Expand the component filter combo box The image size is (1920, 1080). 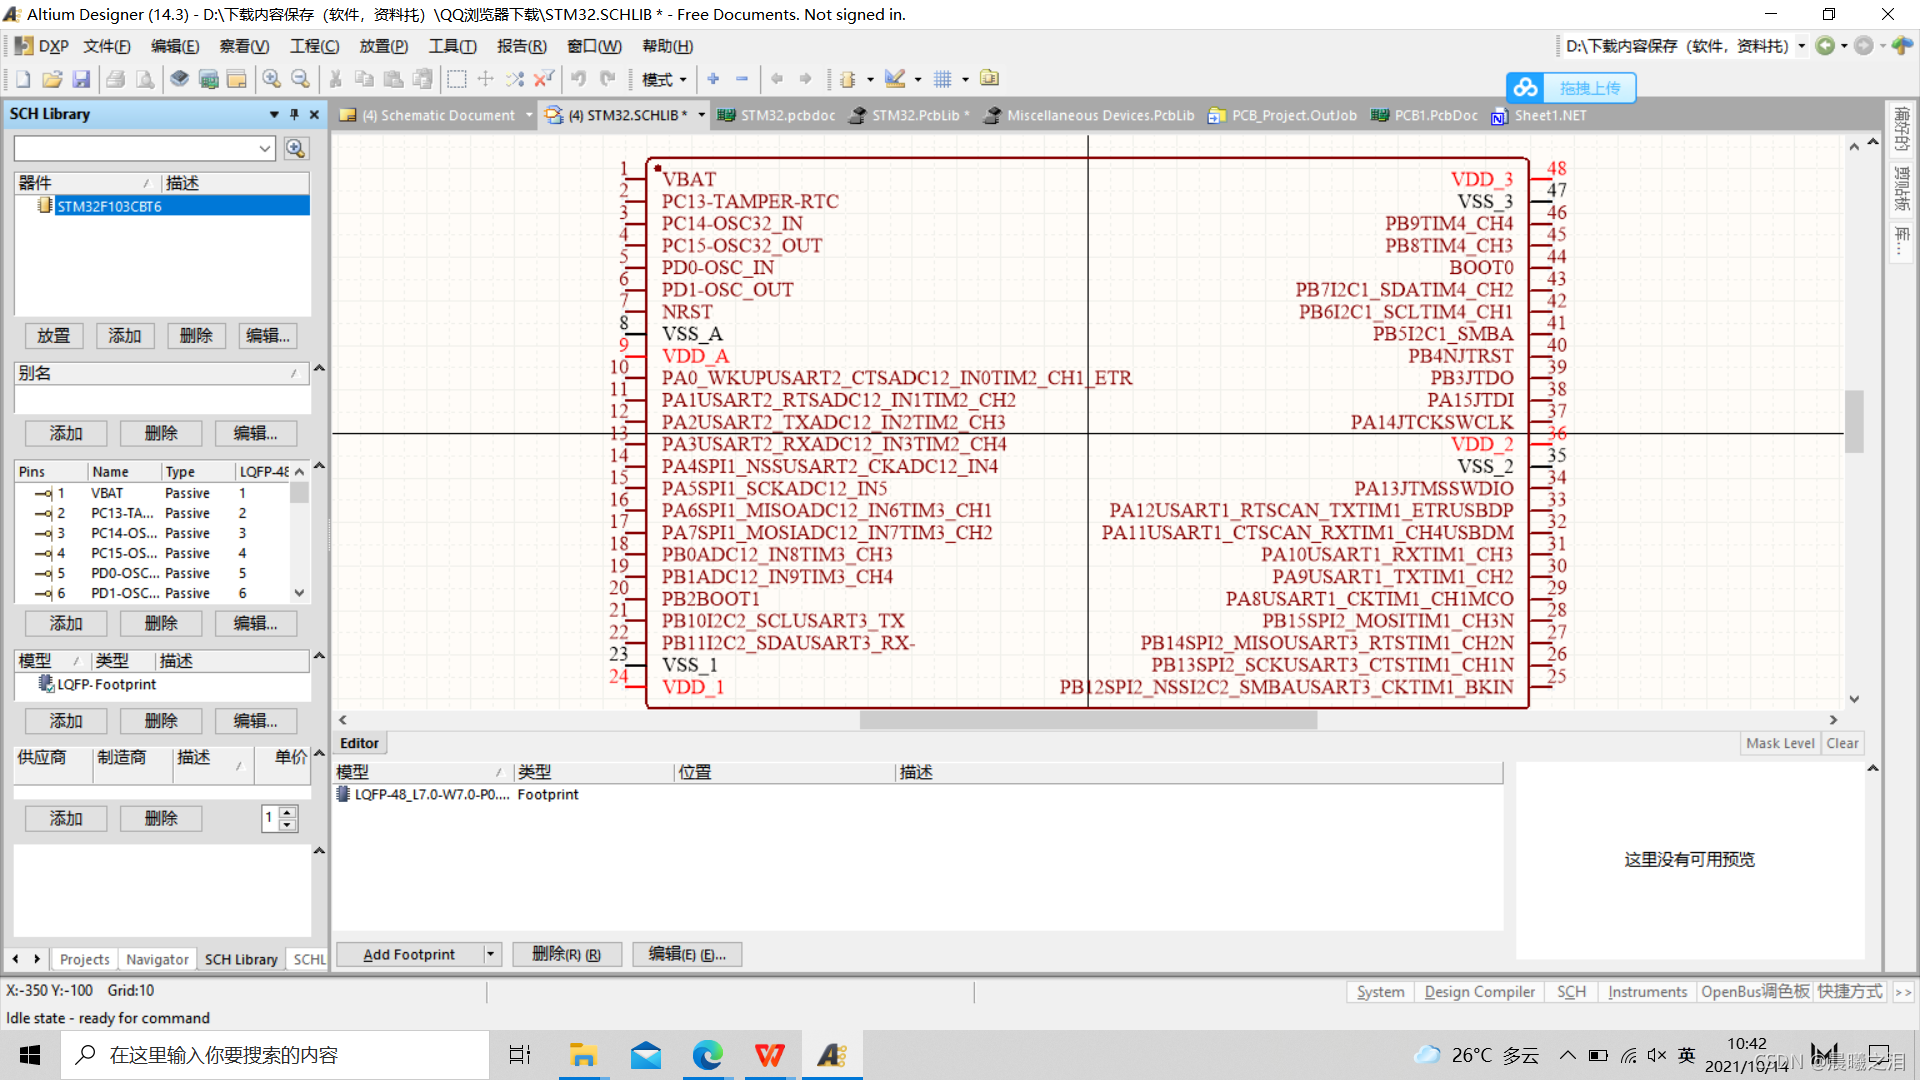tap(265, 149)
